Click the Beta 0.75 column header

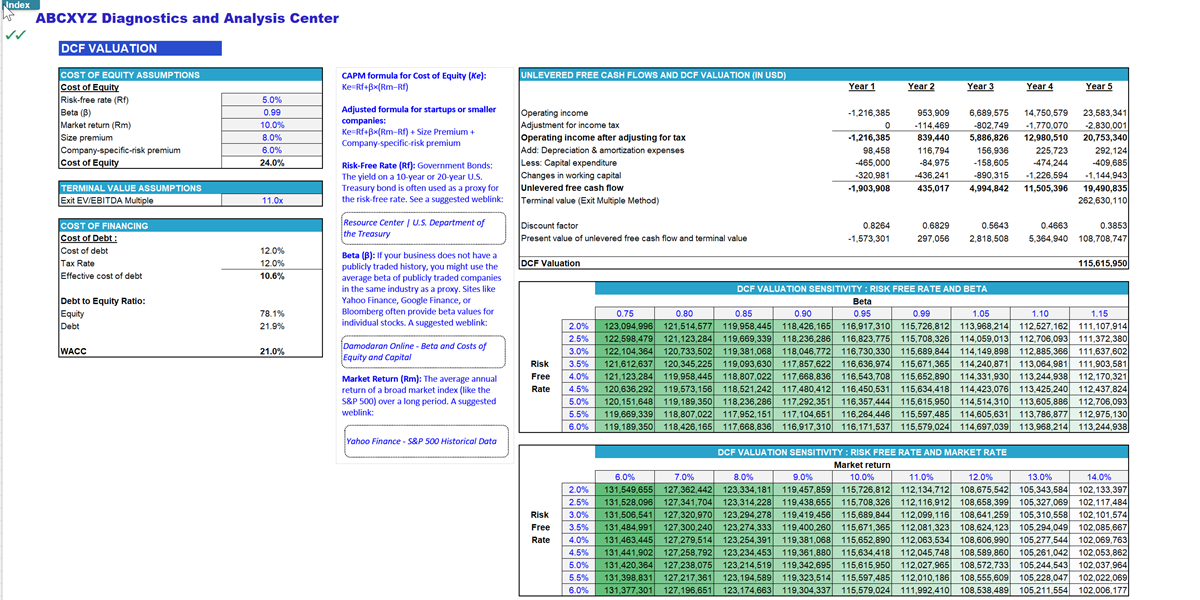click(625, 314)
